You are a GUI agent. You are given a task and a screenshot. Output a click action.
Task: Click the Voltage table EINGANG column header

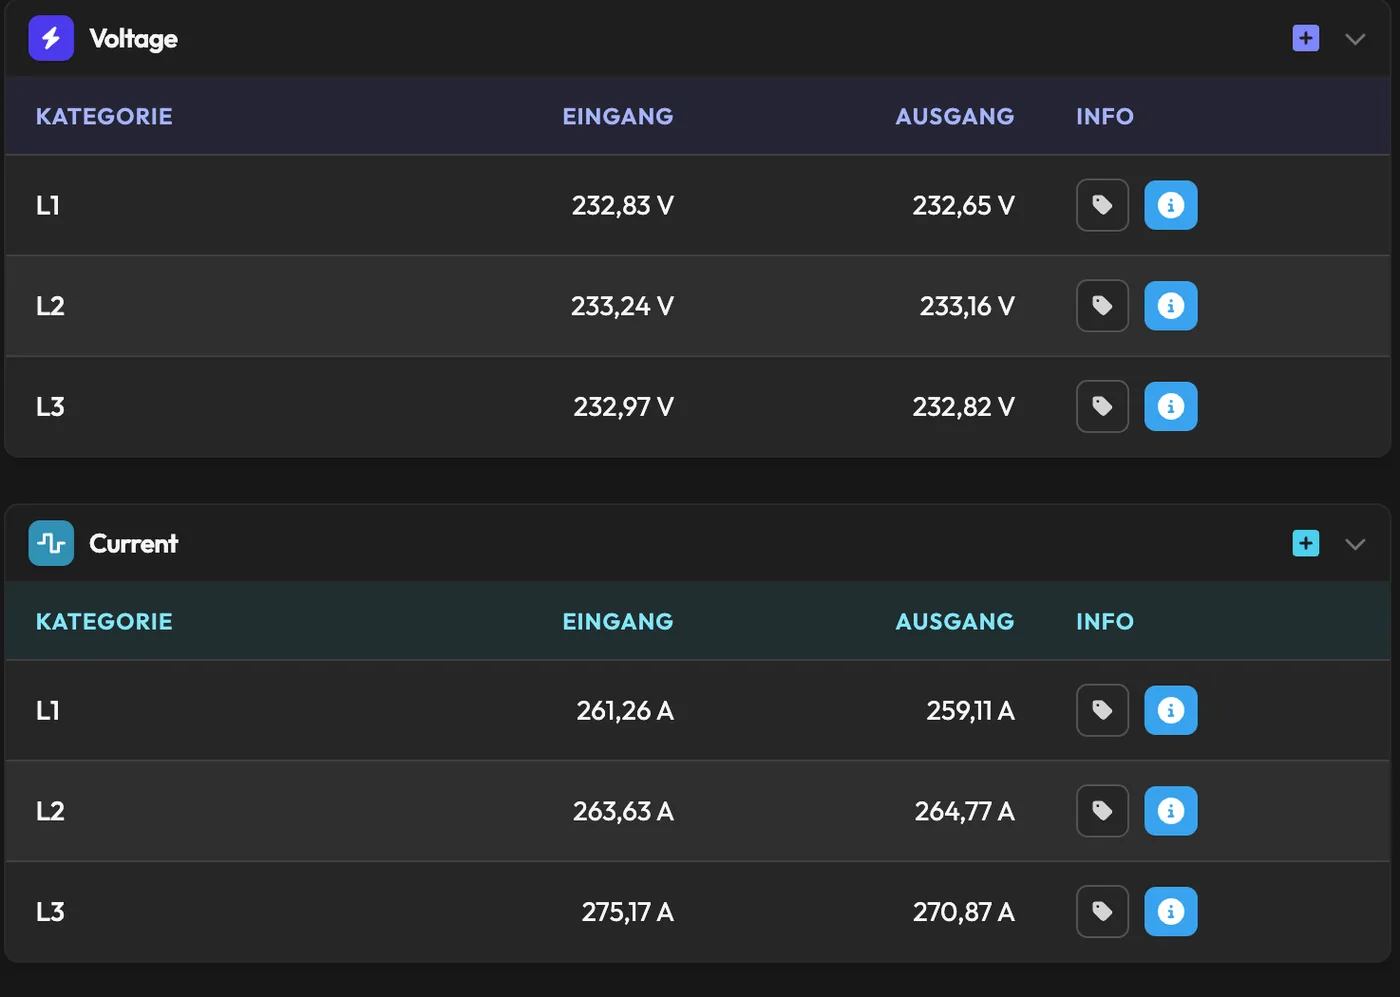(618, 116)
